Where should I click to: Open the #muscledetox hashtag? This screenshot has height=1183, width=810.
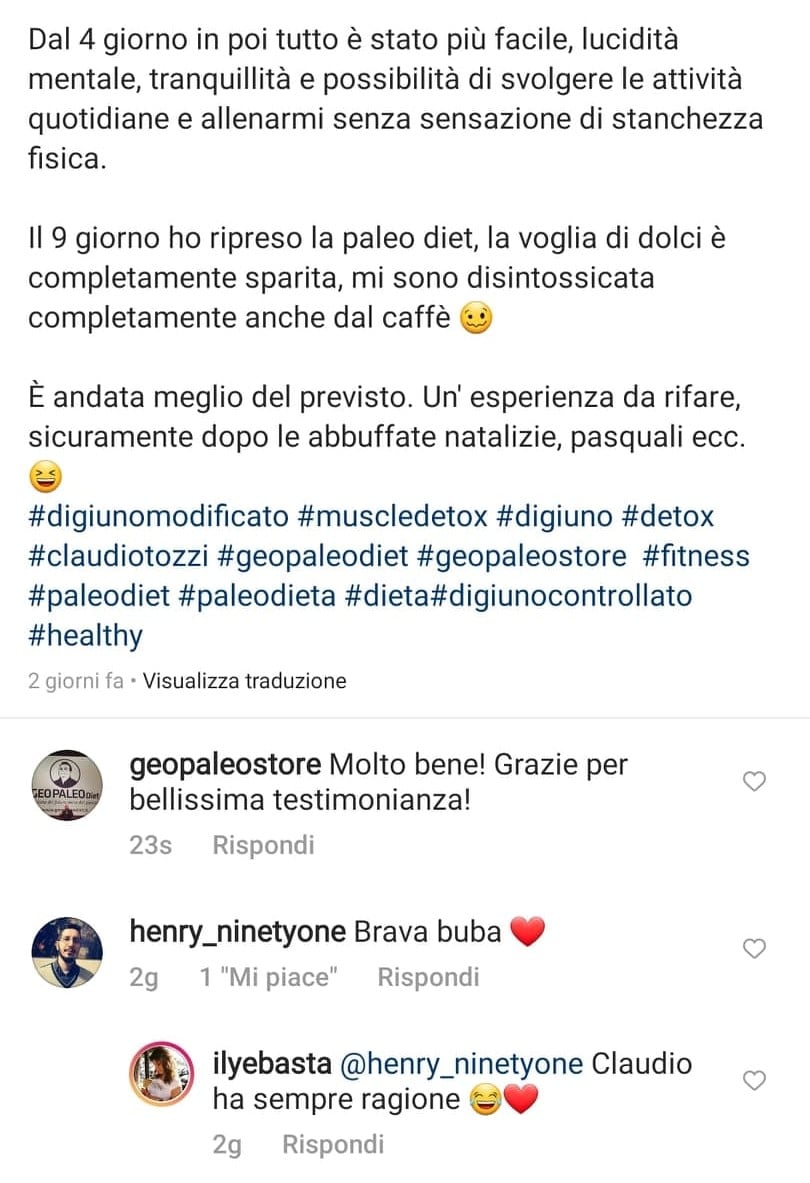[393, 517]
